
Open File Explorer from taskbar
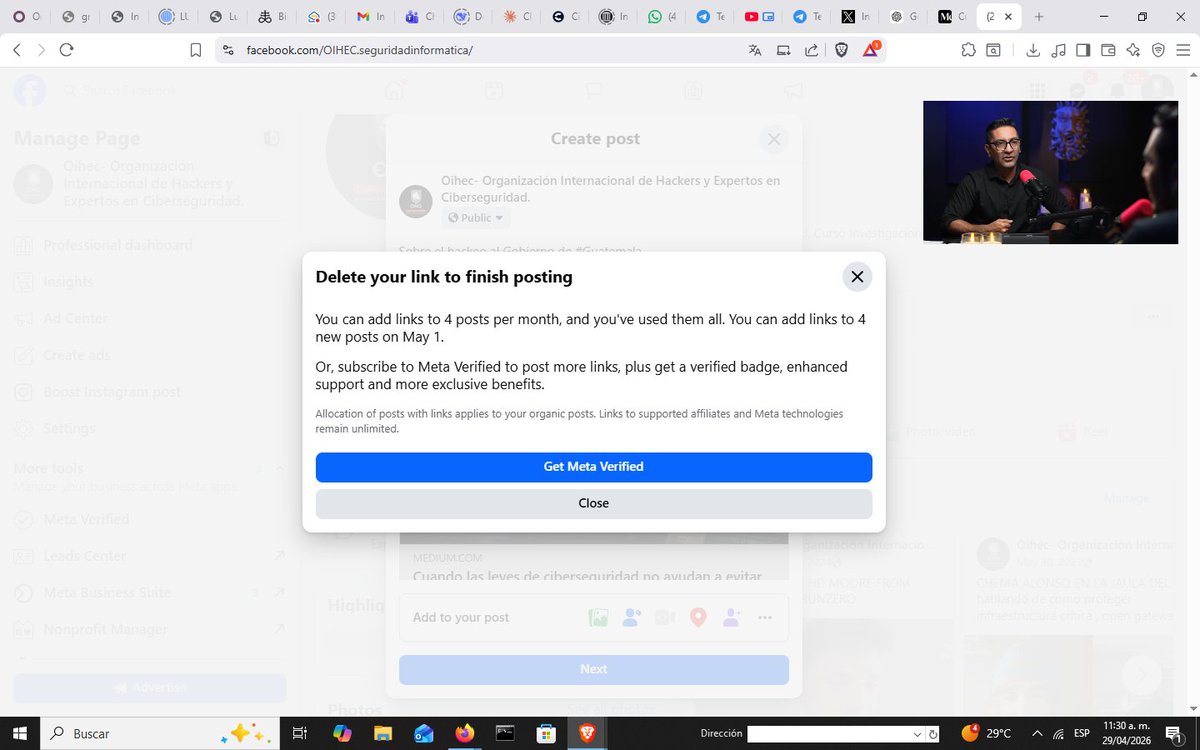383,733
